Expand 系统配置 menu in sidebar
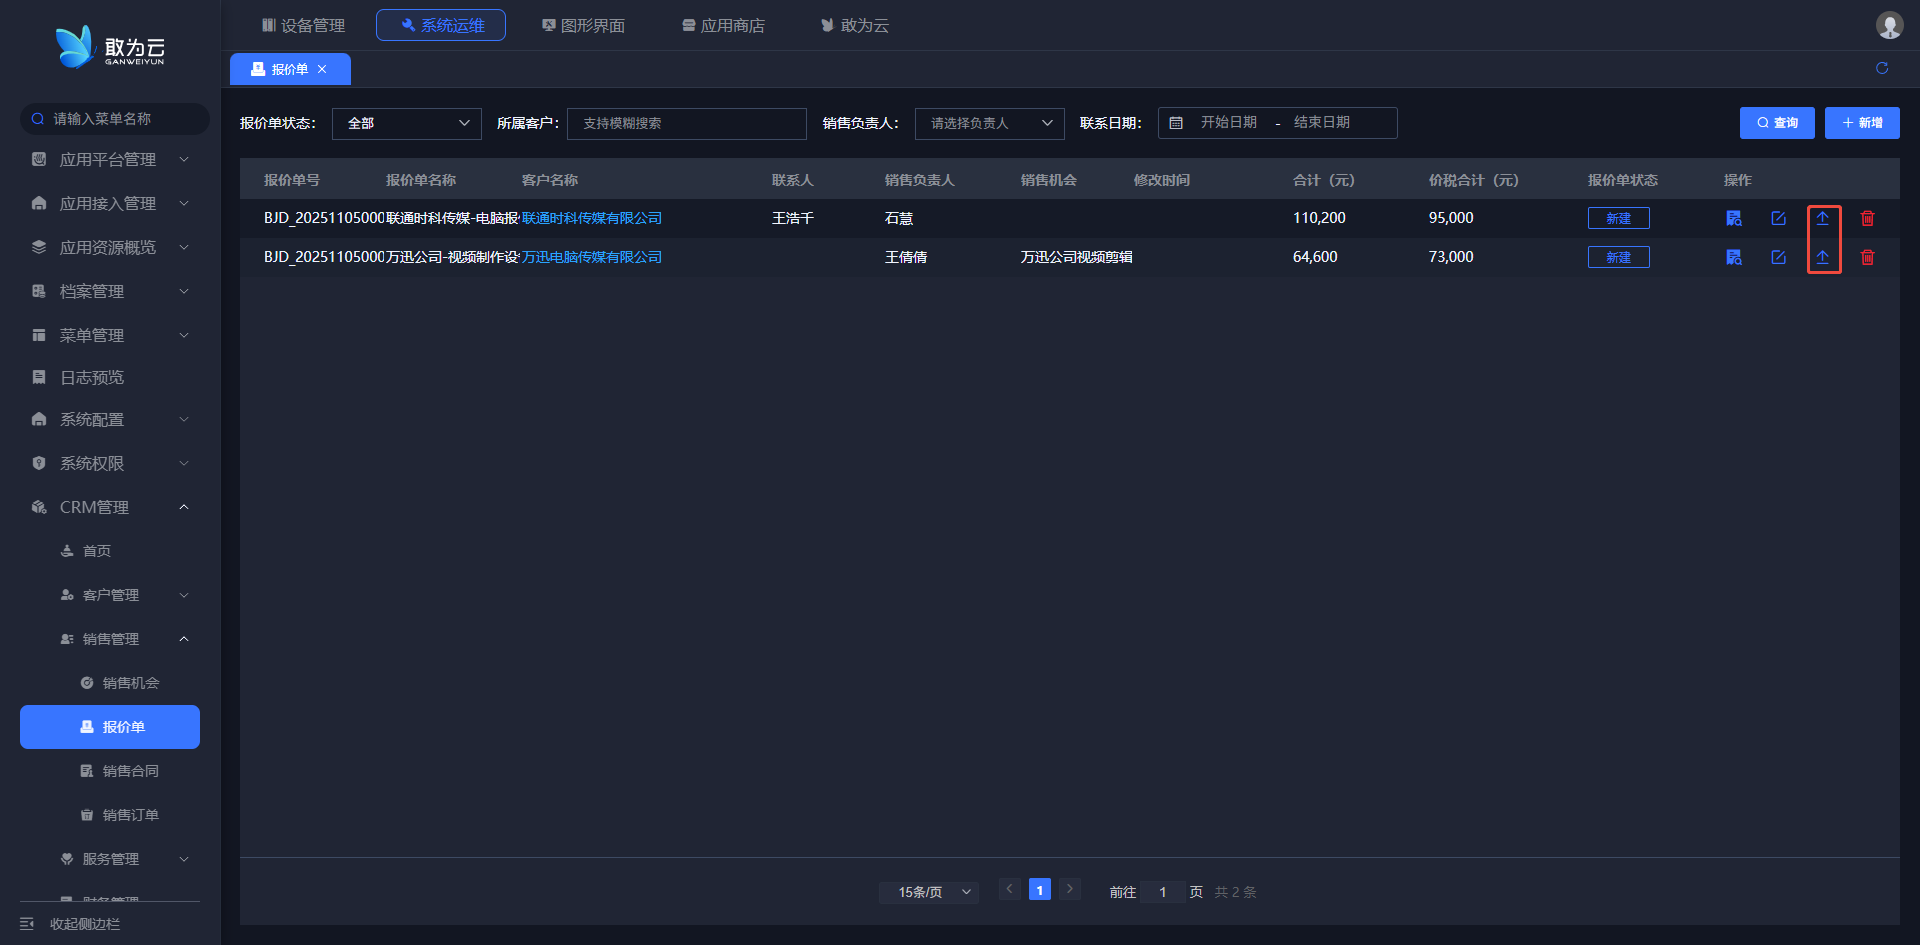This screenshot has width=1920, height=945. coord(110,420)
